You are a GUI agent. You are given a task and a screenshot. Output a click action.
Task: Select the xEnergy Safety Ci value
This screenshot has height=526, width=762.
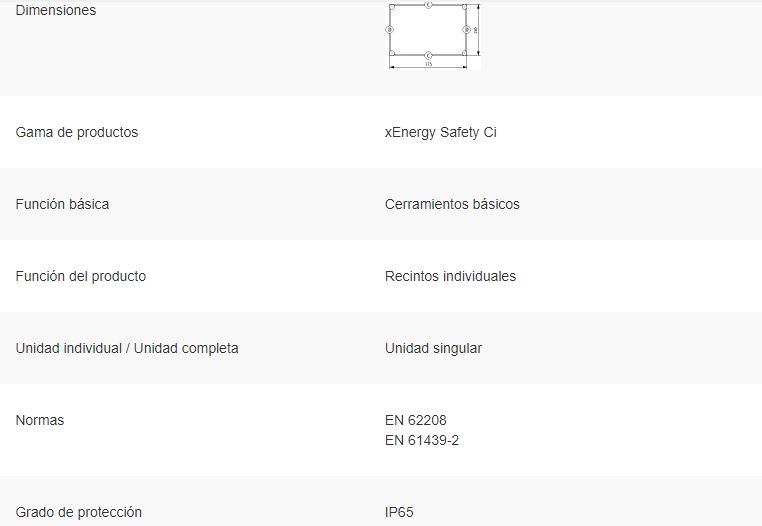pyautogui.click(x=440, y=132)
